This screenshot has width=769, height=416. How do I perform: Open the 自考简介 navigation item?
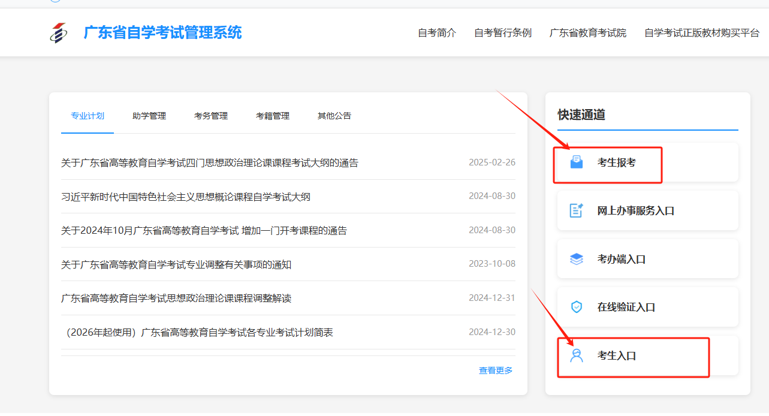[x=437, y=33]
